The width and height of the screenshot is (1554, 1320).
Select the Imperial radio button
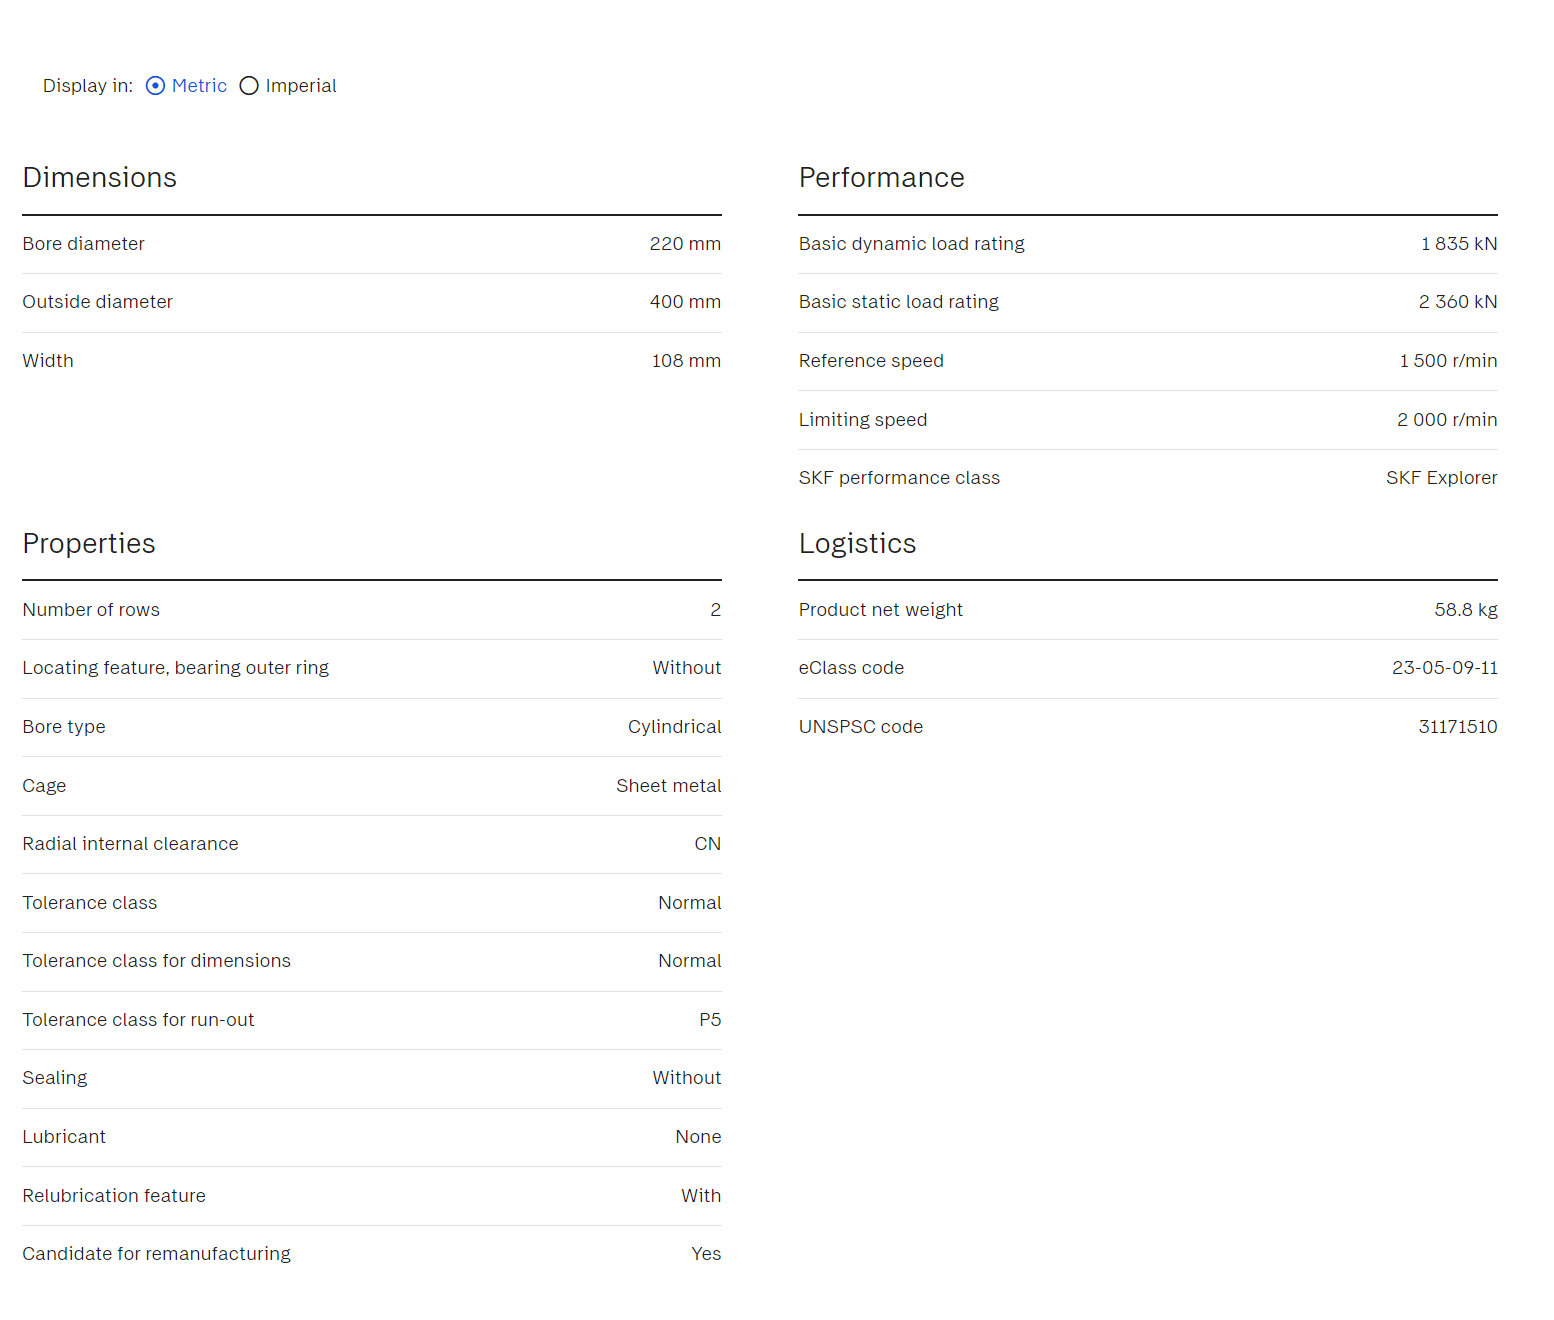pyautogui.click(x=249, y=86)
